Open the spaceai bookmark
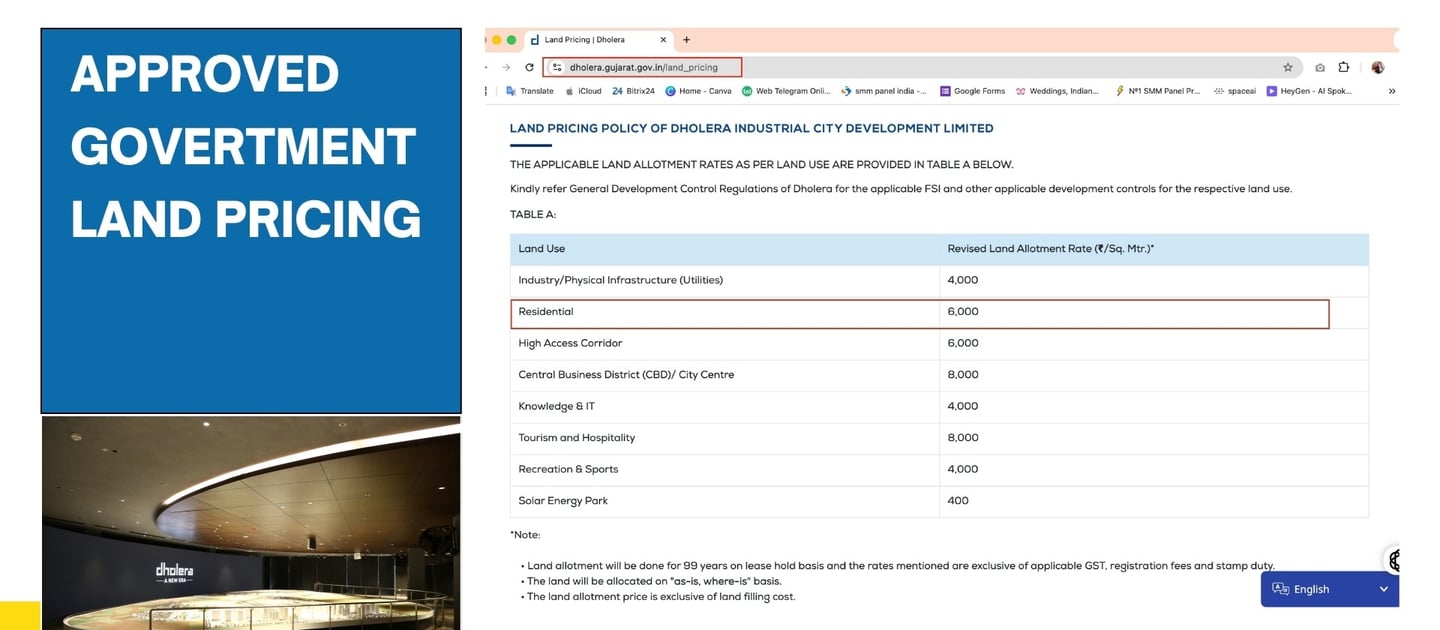Image resolution: width=1440 pixels, height=630 pixels. 1234,91
